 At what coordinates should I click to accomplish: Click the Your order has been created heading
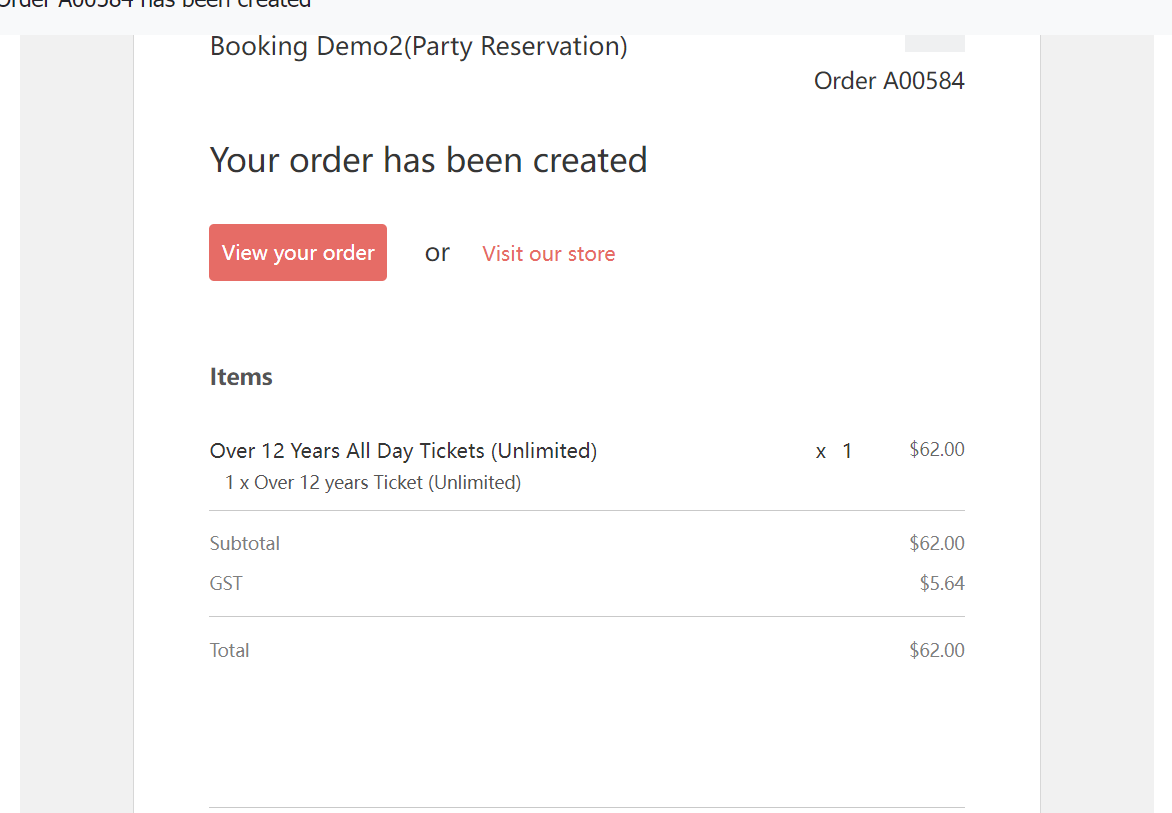click(428, 160)
